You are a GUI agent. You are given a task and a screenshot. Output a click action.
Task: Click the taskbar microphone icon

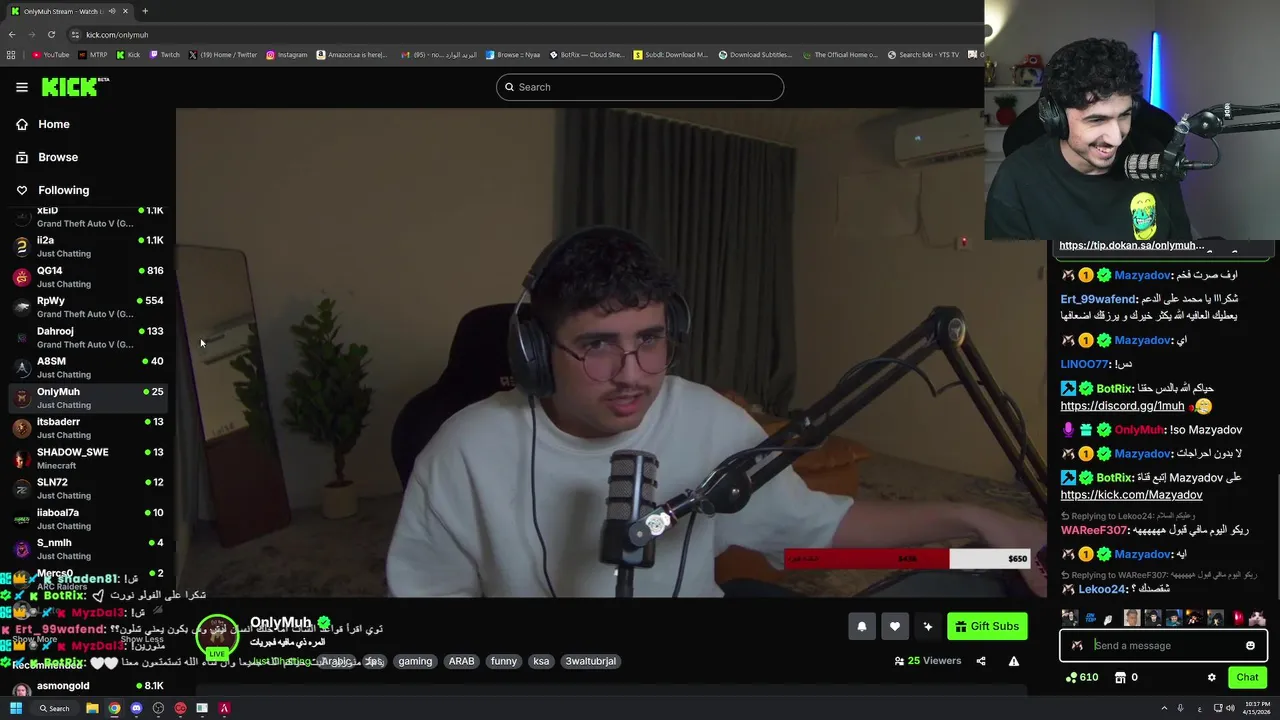[1180, 708]
